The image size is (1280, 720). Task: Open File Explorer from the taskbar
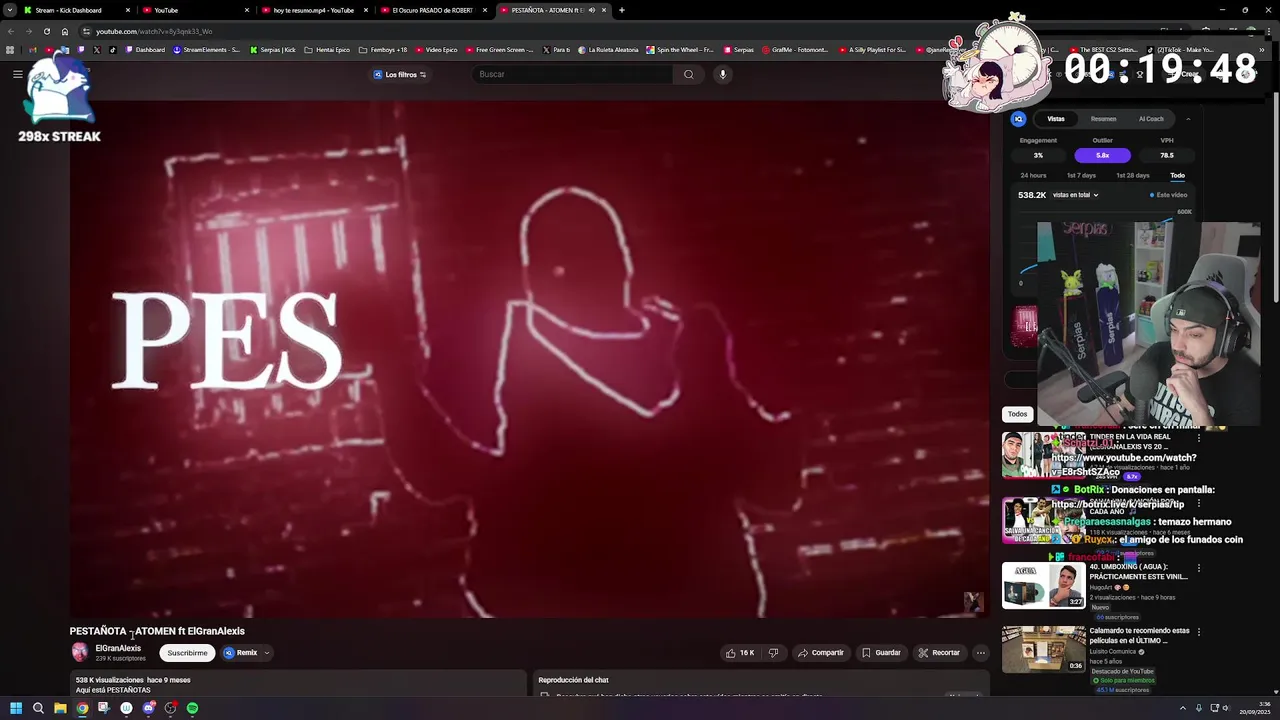[x=60, y=708]
